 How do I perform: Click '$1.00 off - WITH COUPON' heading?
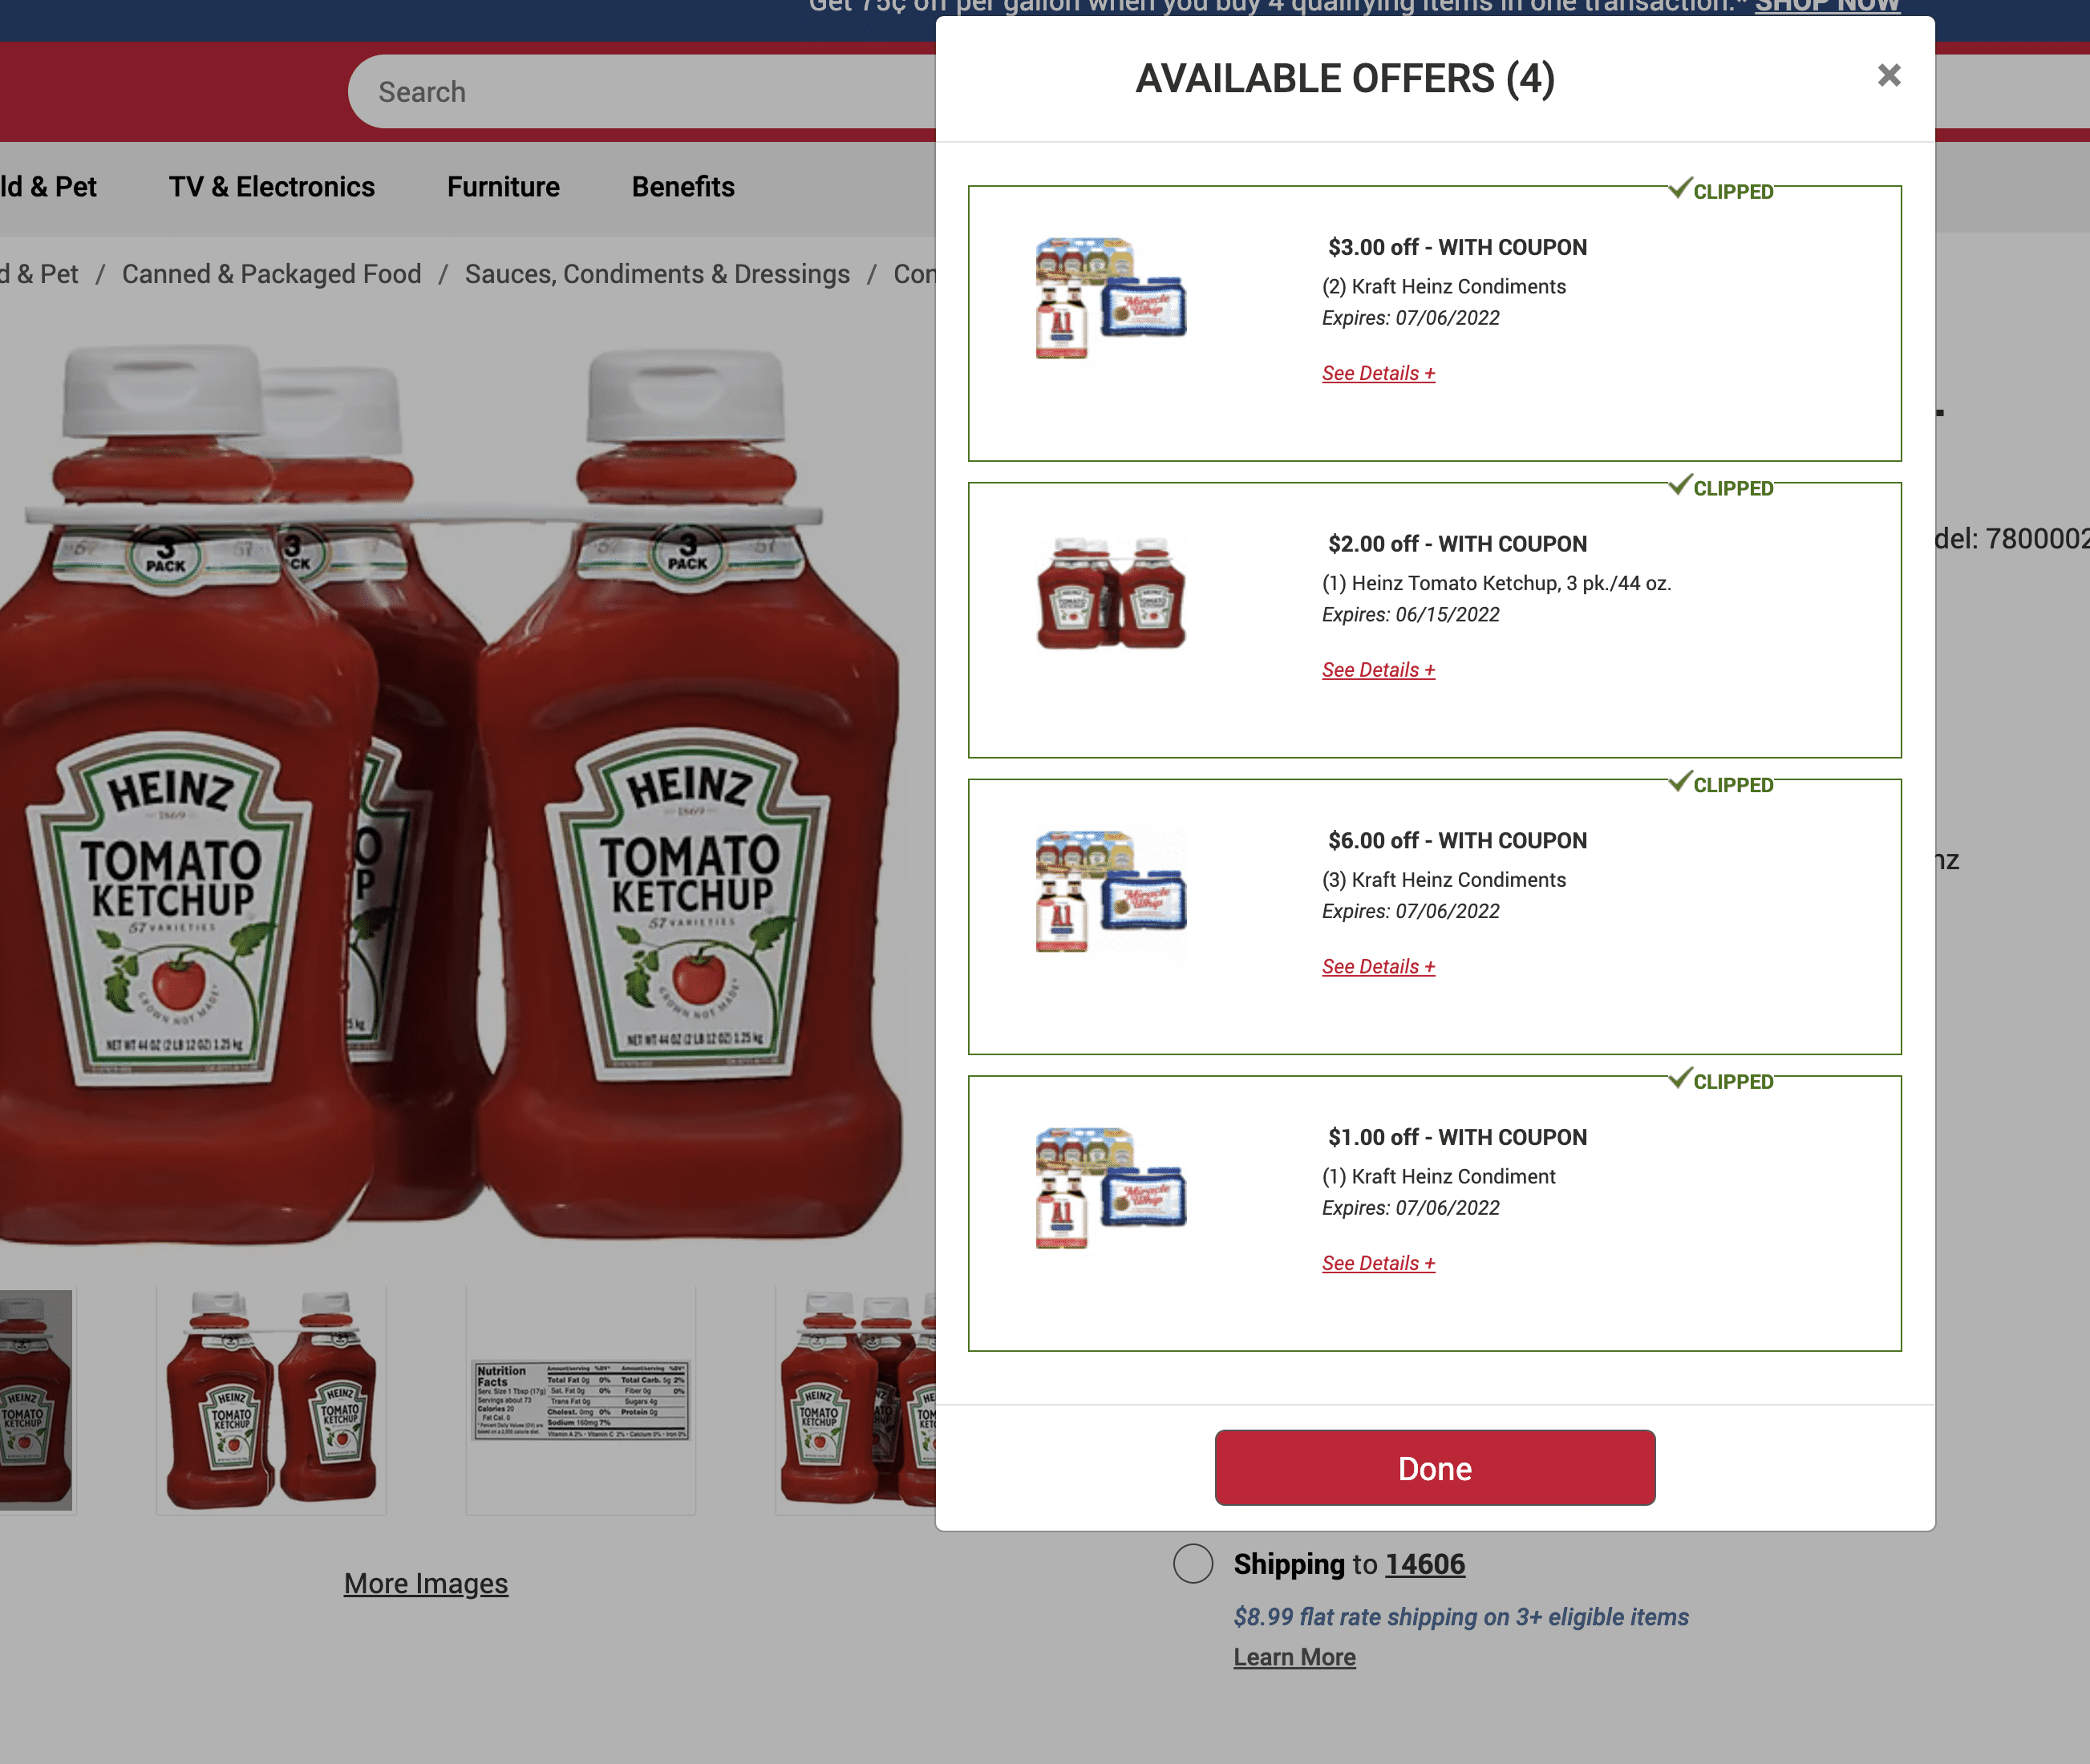pyautogui.click(x=1457, y=1137)
